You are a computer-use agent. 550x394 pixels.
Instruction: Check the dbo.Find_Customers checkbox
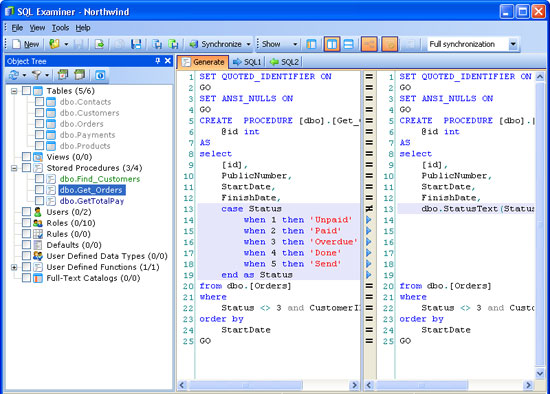[39, 179]
